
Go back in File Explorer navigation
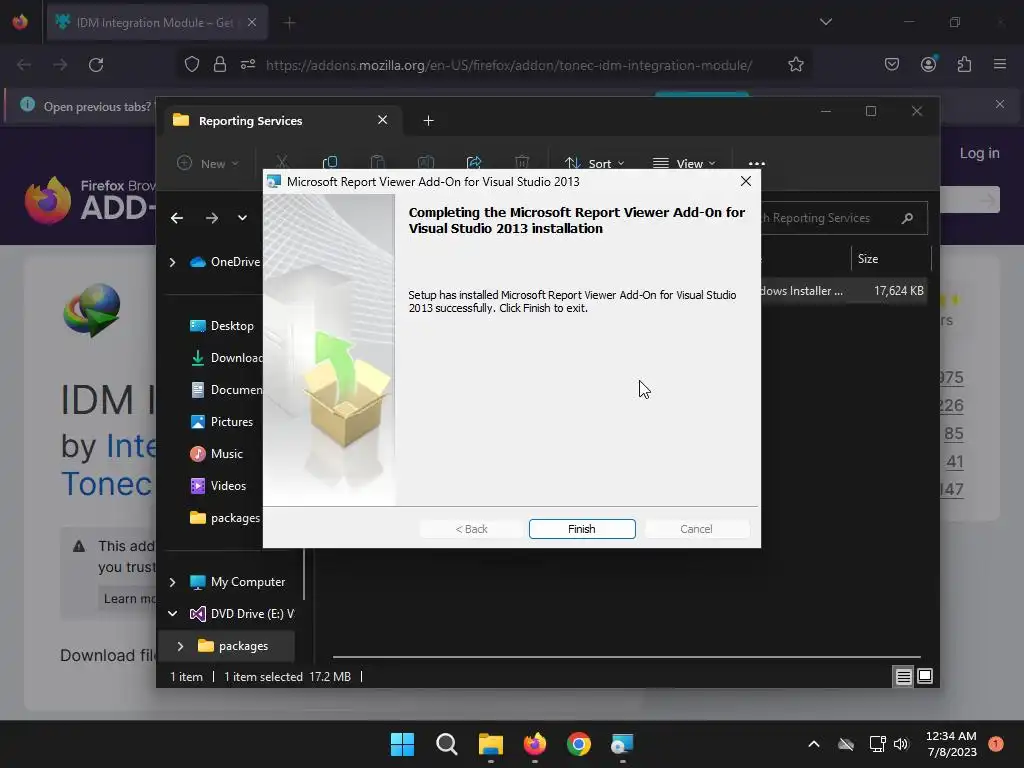pos(177,218)
